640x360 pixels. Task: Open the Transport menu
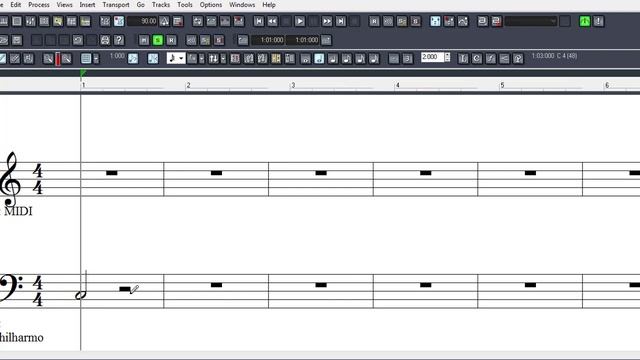116,5
